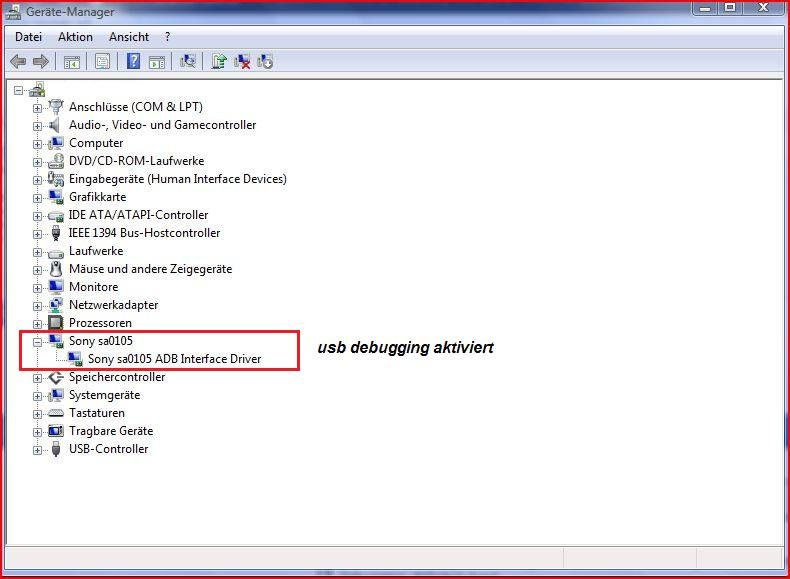Image resolution: width=790 pixels, height=579 pixels.
Task: Expand DVD/CD-ROM-Laufwerke node
Action: point(37,162)
